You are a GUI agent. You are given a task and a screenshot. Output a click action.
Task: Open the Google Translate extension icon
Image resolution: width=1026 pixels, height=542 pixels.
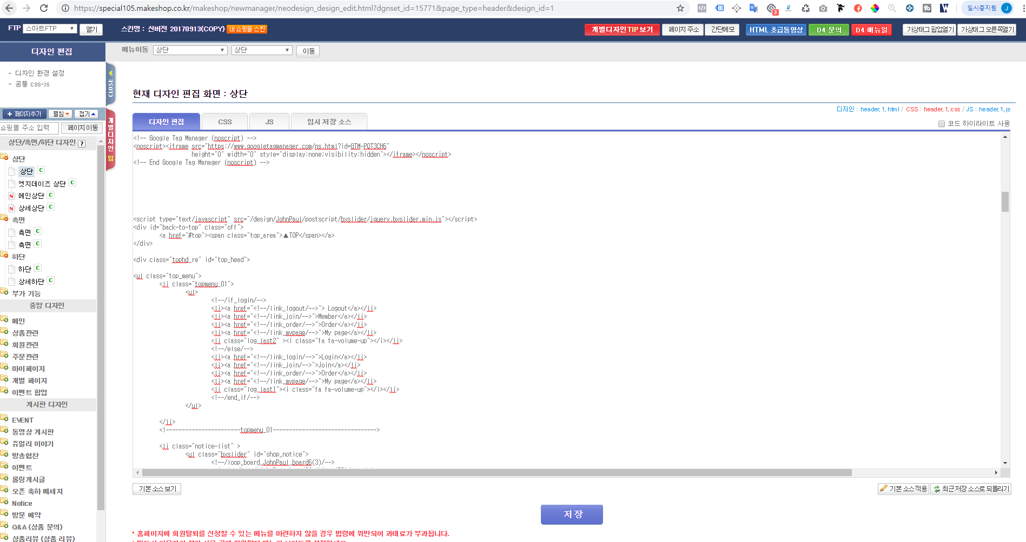click(x=754, y=9)
